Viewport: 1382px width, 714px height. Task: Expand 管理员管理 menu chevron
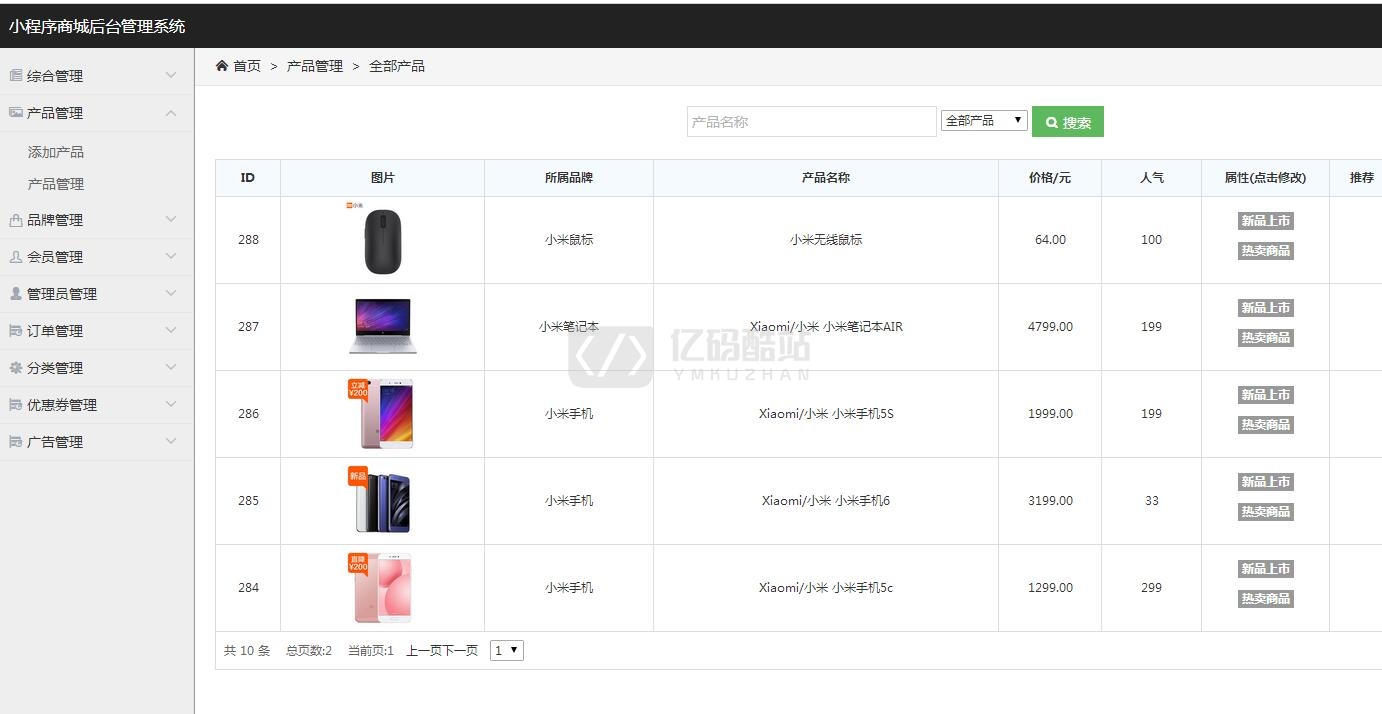pos(171,293)
